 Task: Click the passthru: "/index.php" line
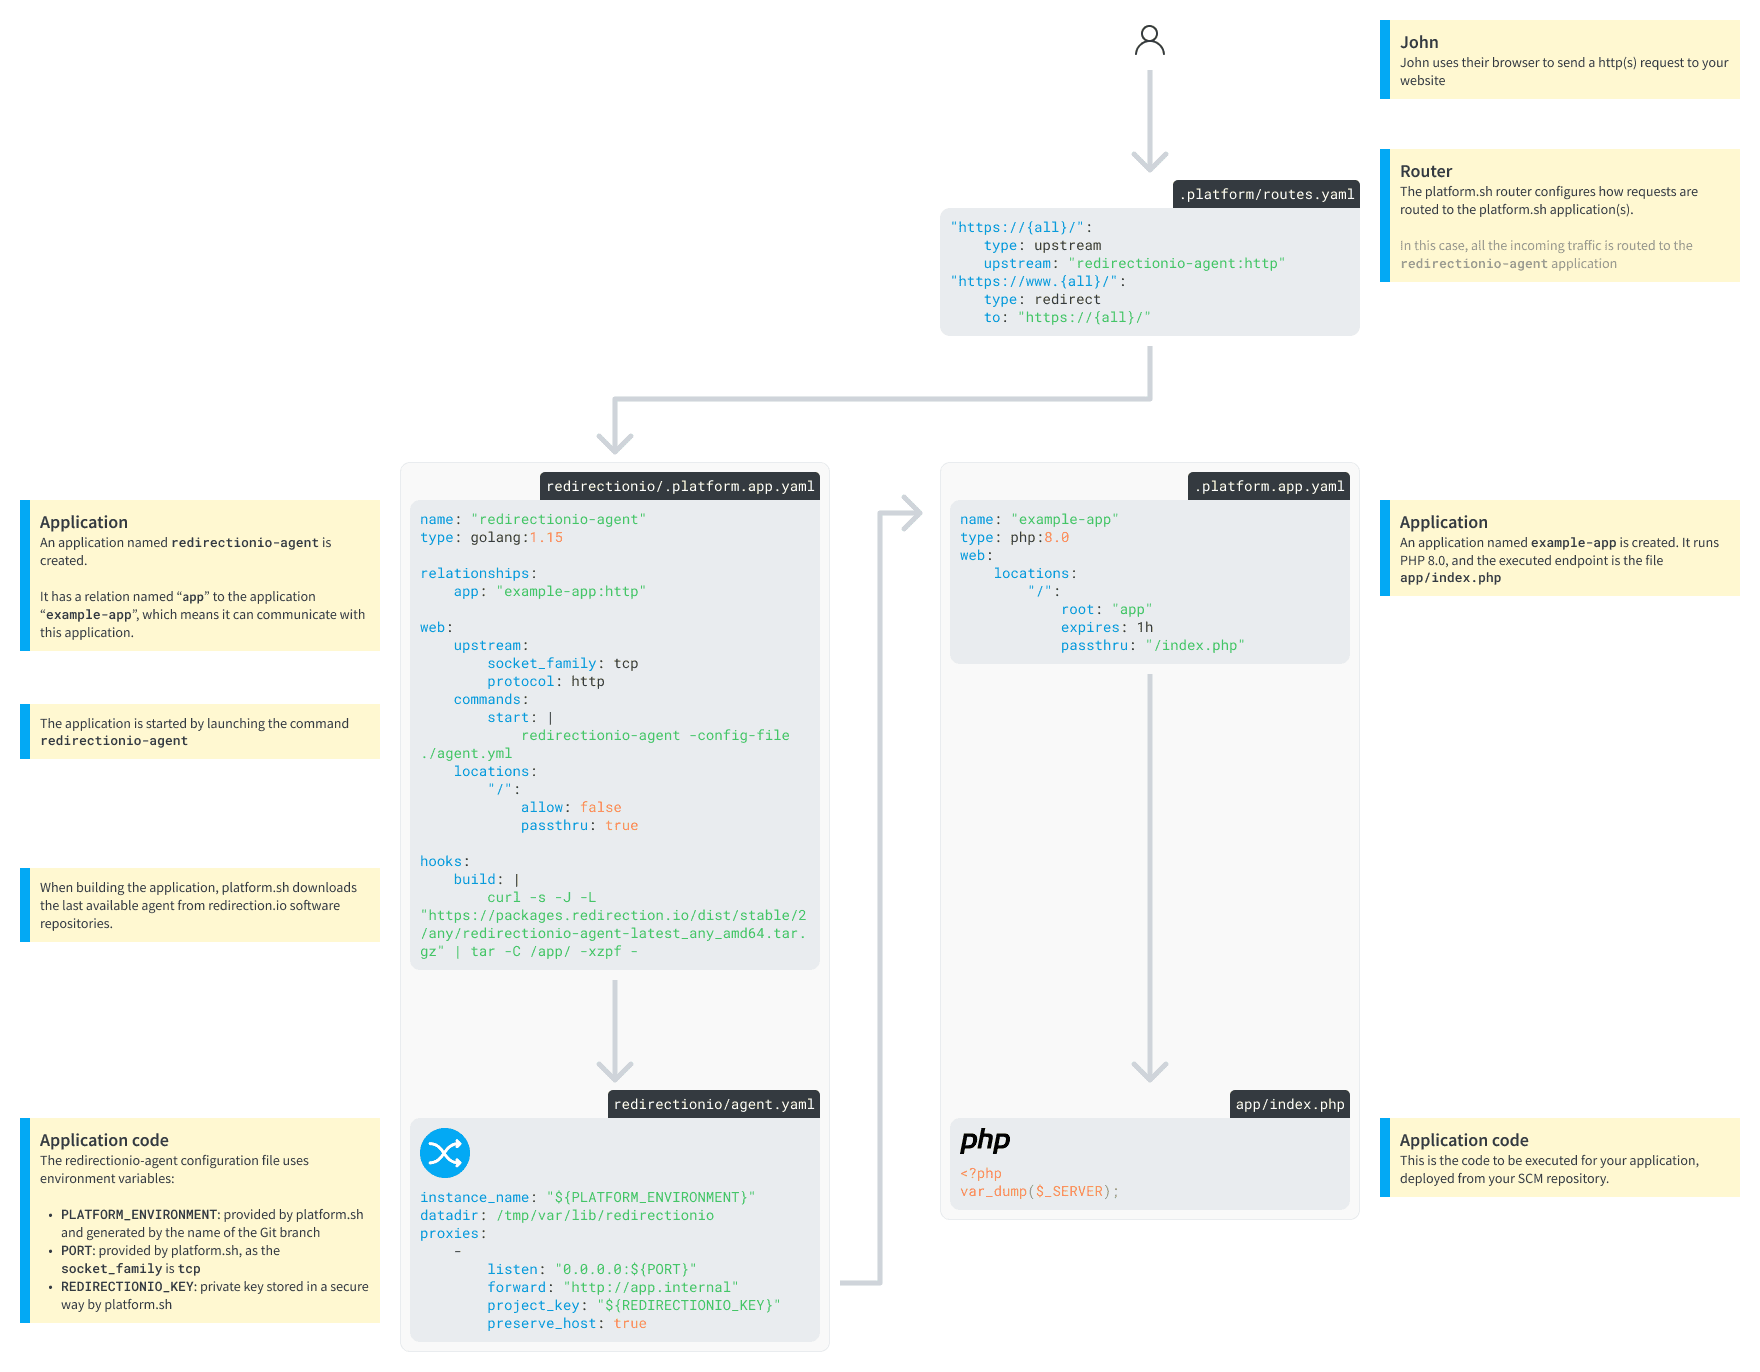tap(1153, 645)
